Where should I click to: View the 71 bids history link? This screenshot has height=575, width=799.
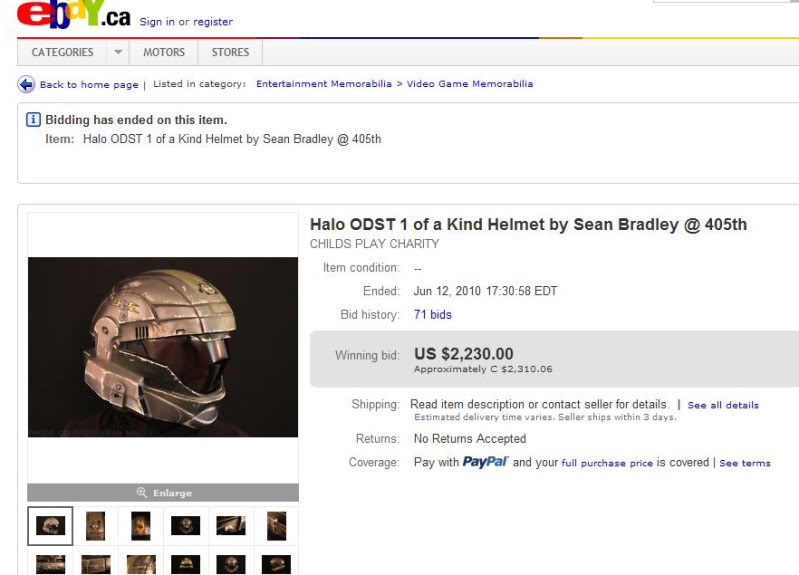tap(433, 315)
